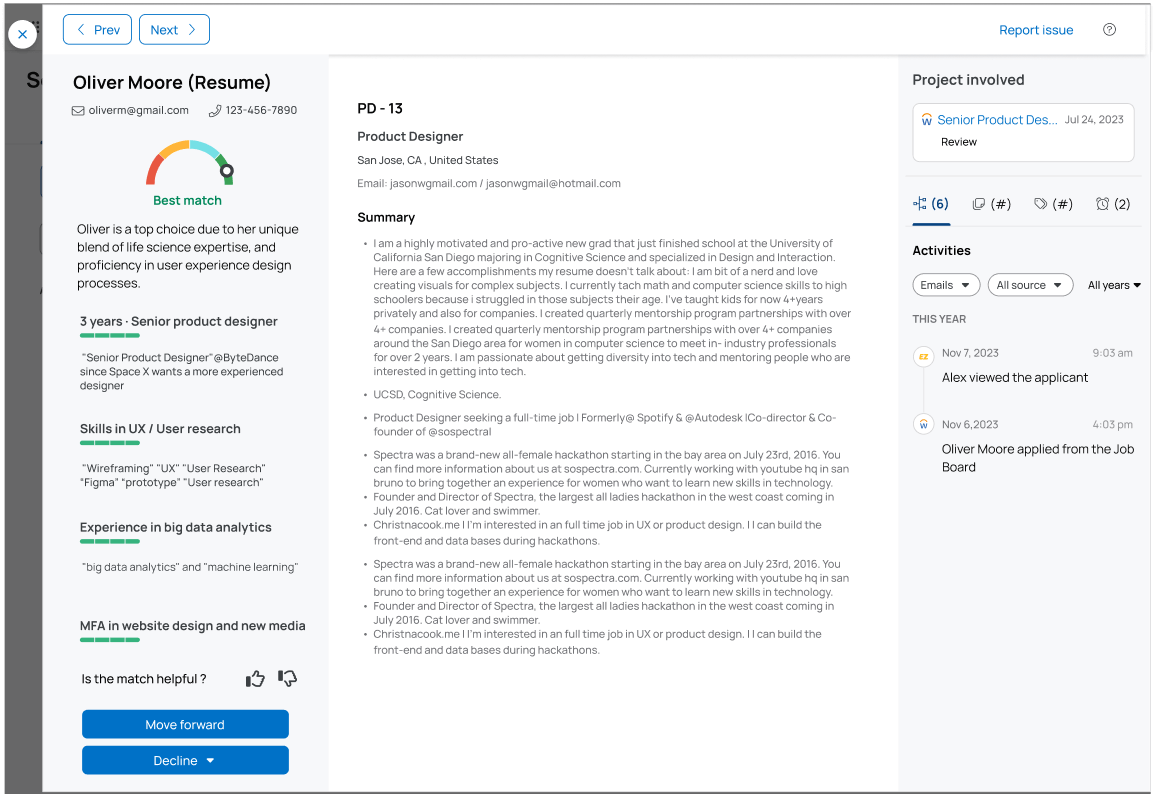This screenshot has width=1154, height=794.
Task: Click the thumbs up helpful icon
Action: [x=256, y=679]
